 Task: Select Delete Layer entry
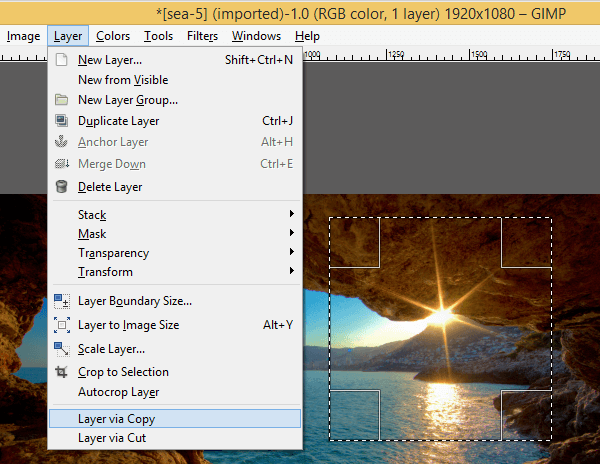175,187
